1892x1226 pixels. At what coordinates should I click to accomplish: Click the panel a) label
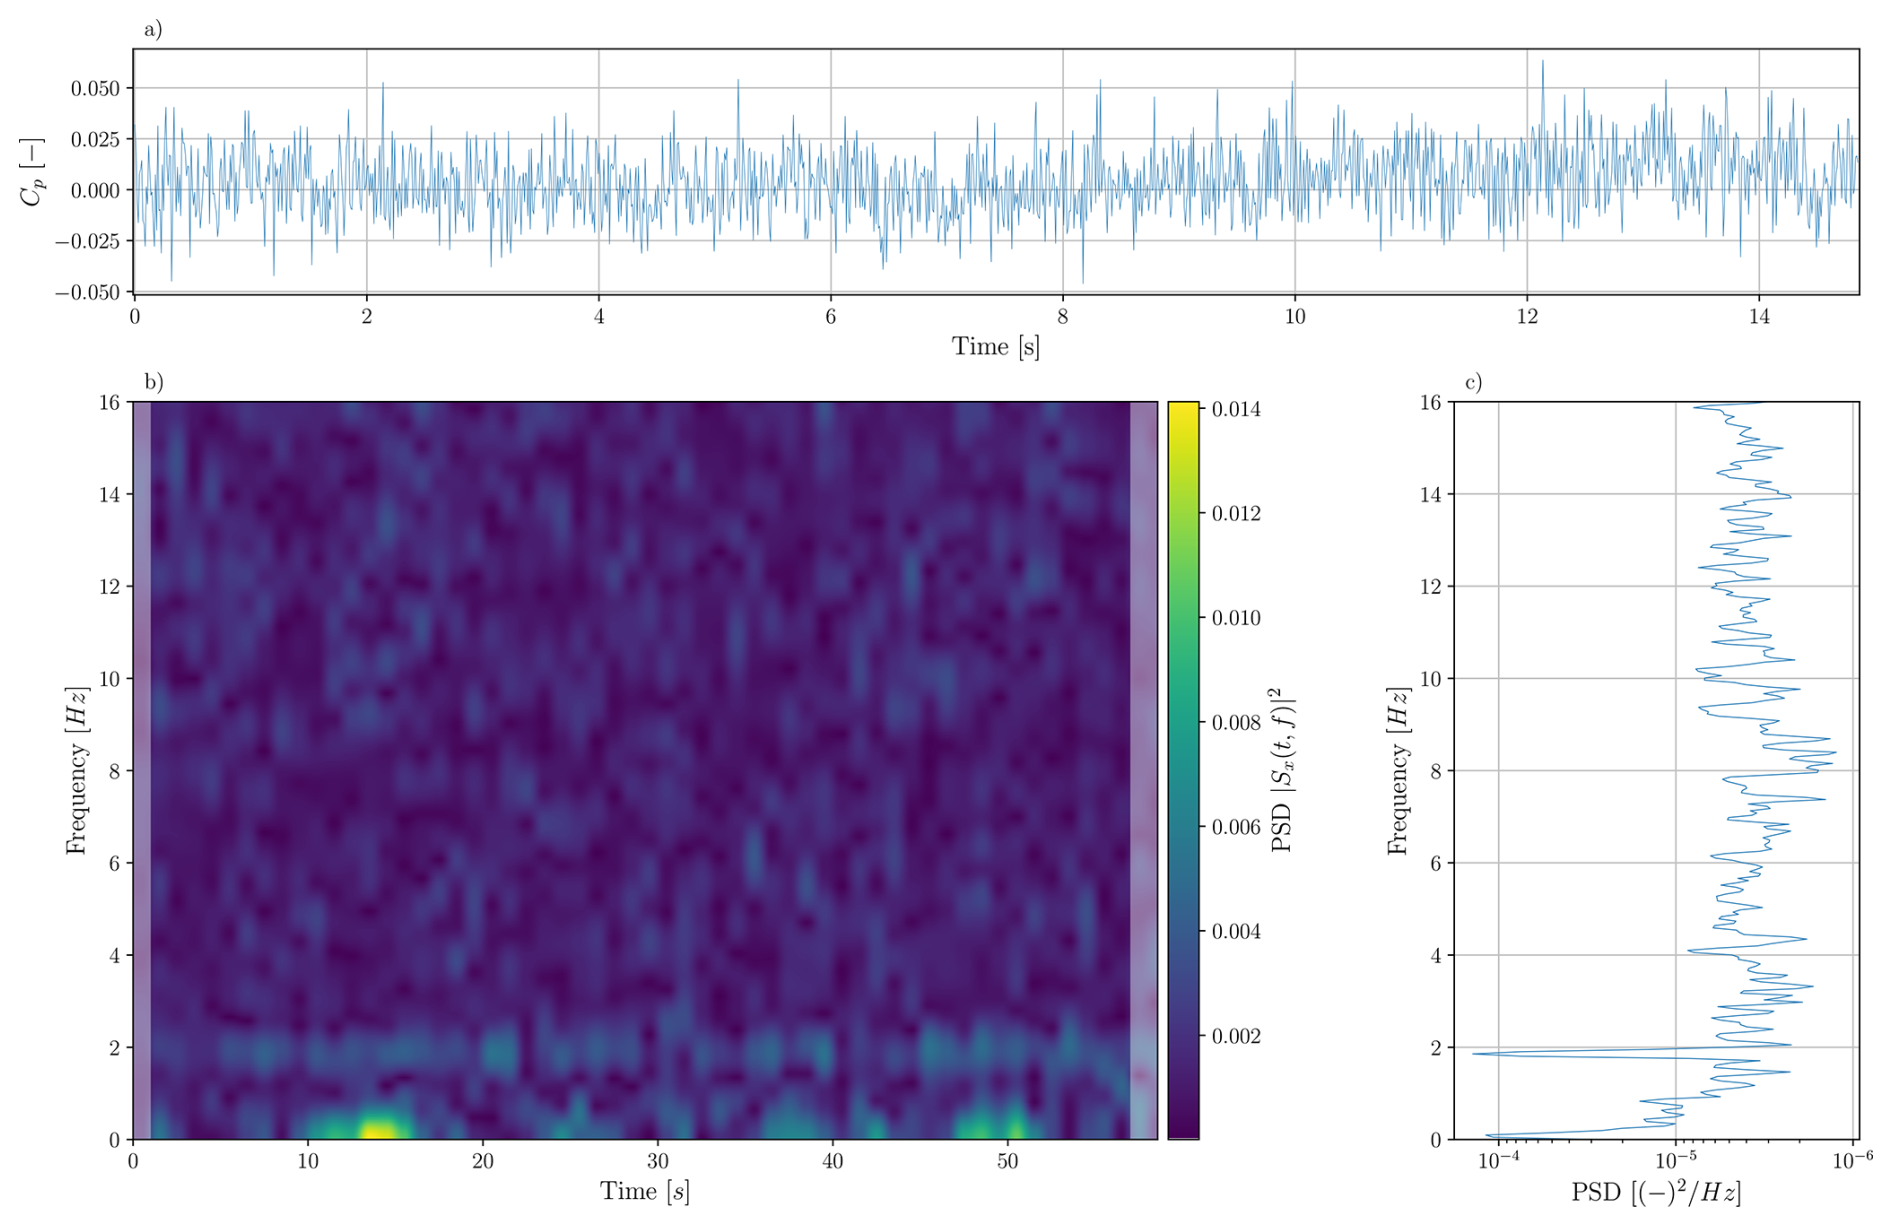click(x=153, y=29)
